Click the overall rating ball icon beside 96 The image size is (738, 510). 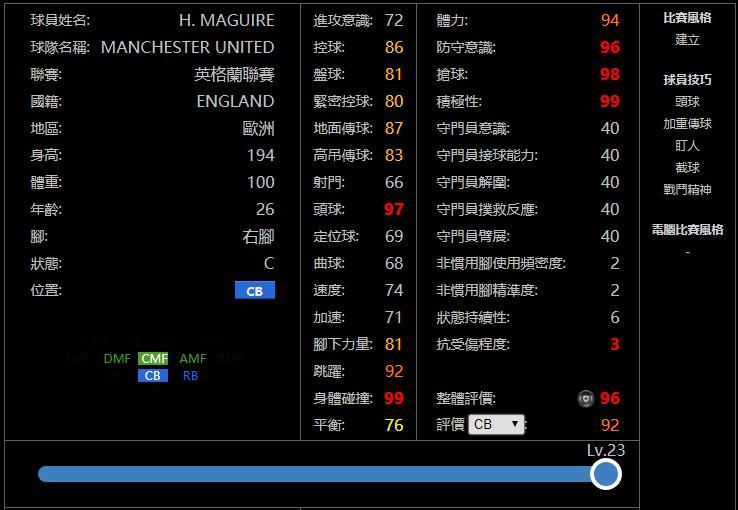click(x=586, y=398)
